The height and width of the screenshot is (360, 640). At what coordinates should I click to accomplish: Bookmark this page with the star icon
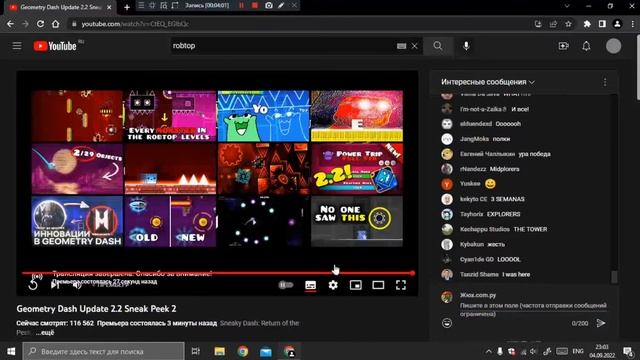[568, 24]
